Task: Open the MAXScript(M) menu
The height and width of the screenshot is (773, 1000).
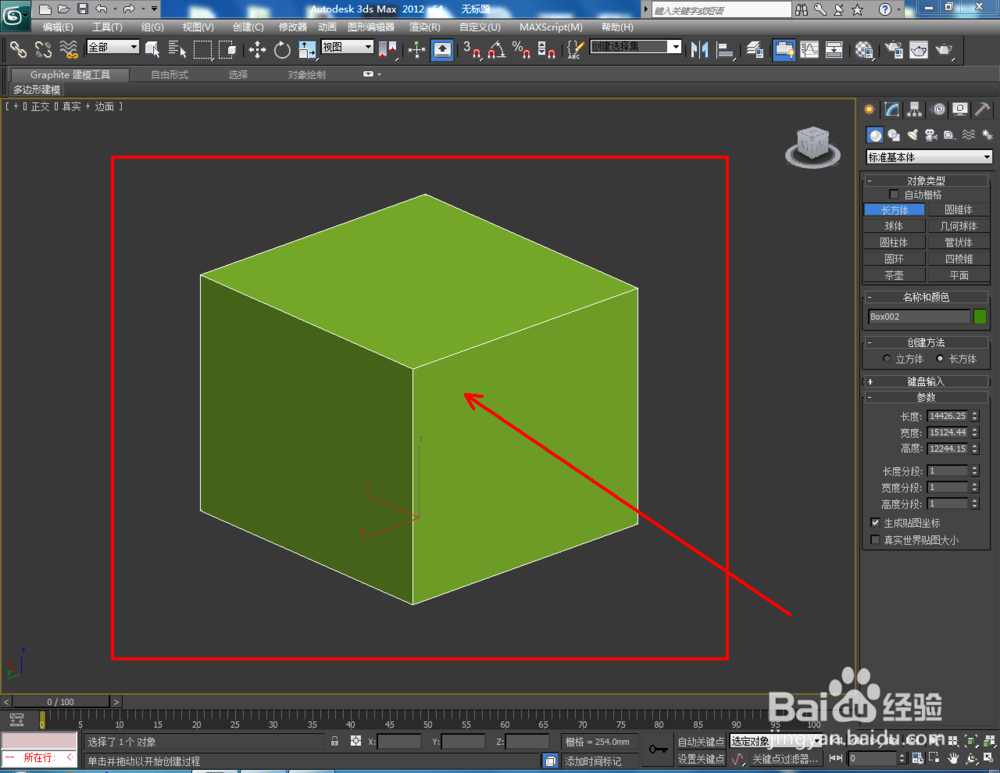Action: pyautogui.click(x=551, y=27)
